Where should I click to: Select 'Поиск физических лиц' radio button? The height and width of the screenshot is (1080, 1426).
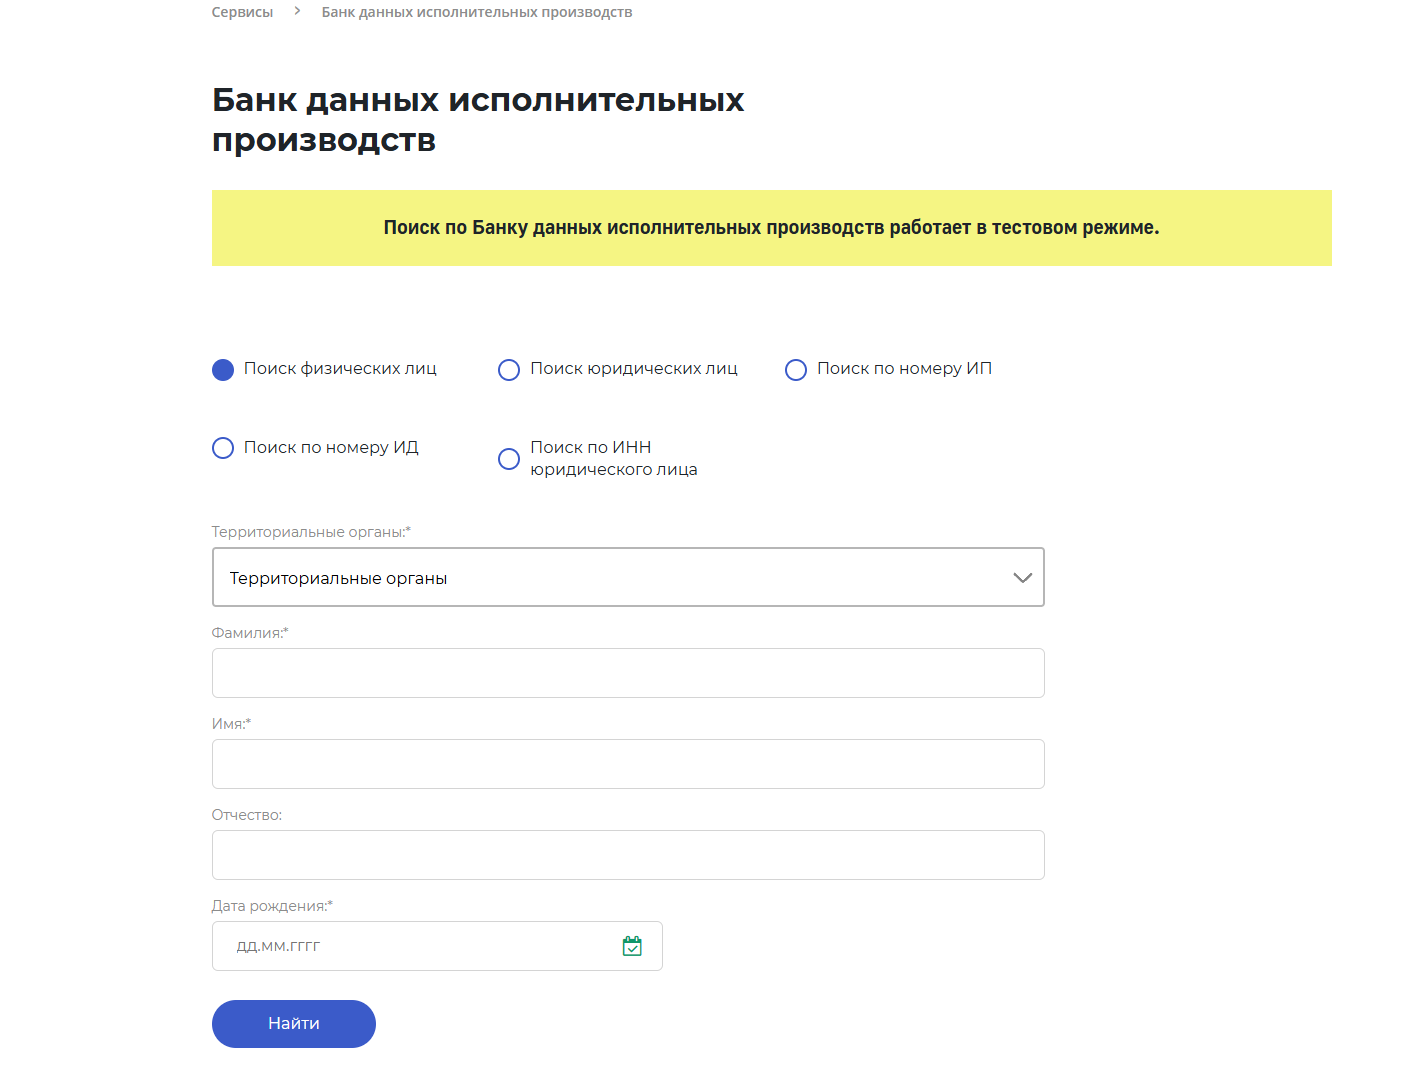point(223,370)
